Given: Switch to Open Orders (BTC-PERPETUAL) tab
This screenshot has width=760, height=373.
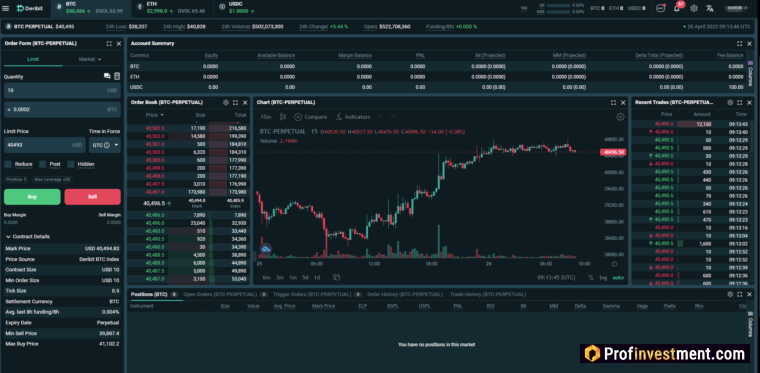Looking at the screenshot, I should pos(220,295).
